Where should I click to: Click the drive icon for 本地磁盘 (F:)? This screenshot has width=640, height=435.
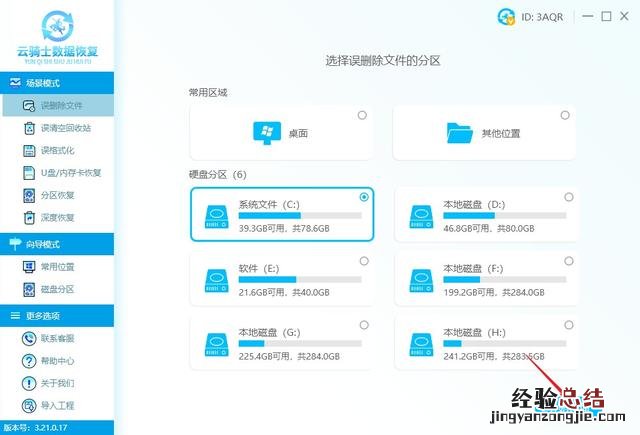point(421,281)
